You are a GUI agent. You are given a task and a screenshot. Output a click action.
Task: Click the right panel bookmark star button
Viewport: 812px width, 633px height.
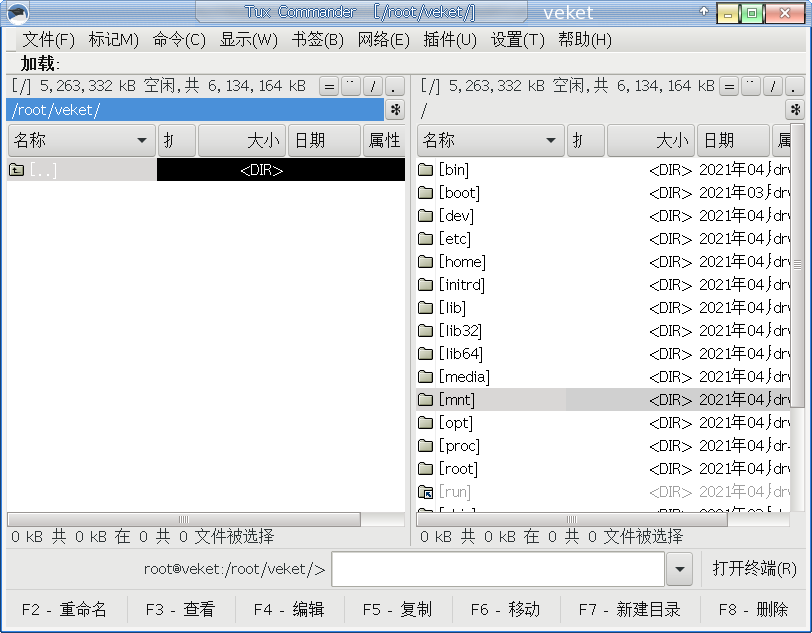point(795,110)
